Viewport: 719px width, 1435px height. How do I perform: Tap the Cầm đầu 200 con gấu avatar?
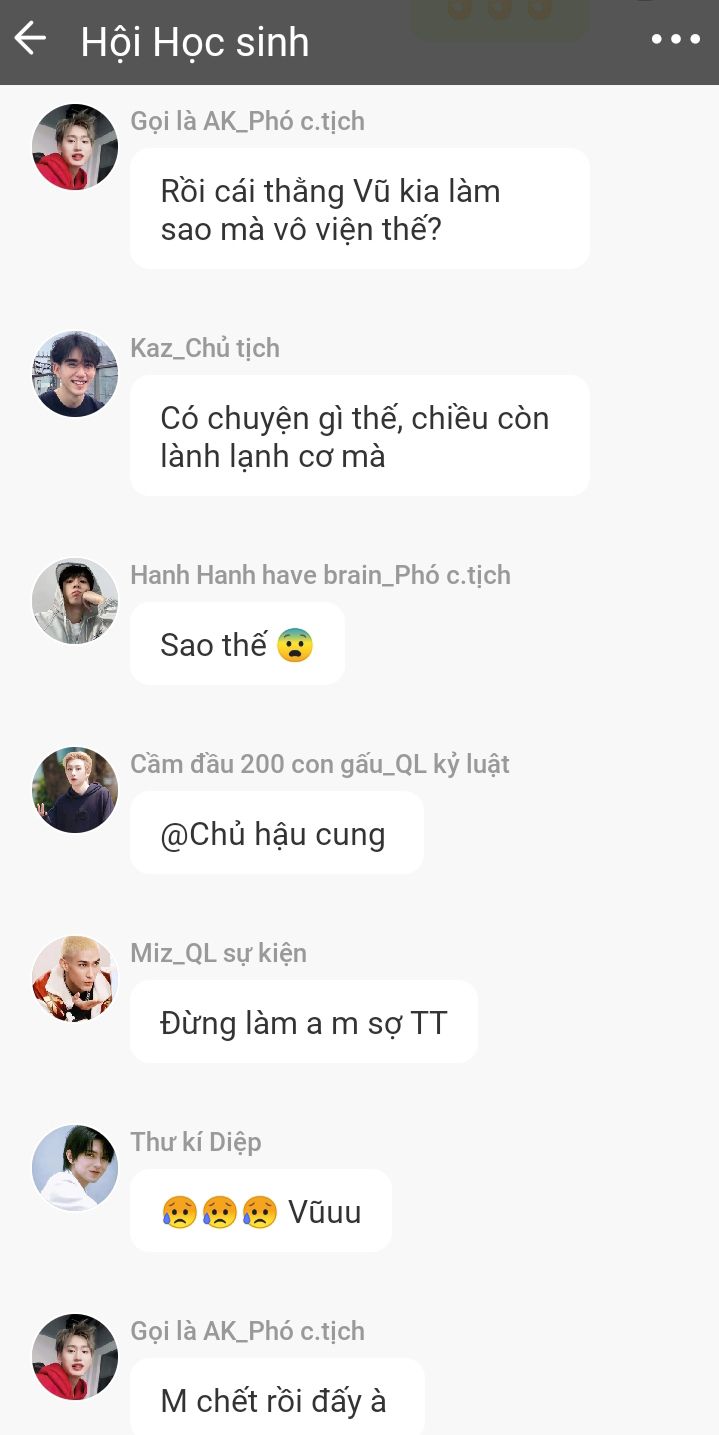point(75,790)
